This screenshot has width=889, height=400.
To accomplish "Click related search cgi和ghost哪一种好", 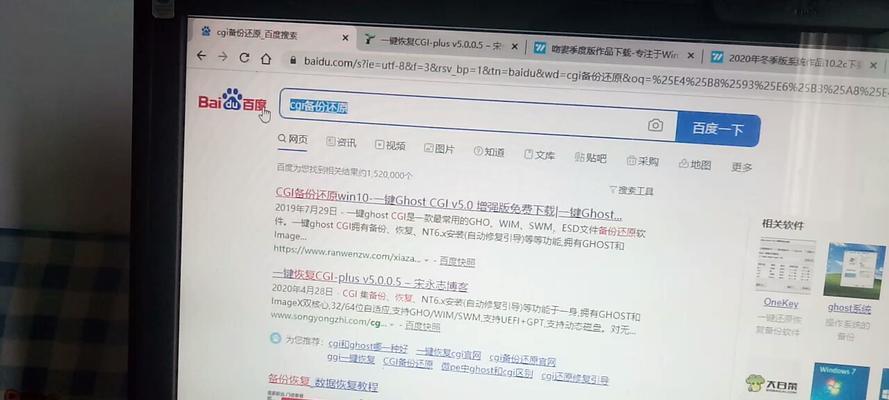I will pos(368,346).
